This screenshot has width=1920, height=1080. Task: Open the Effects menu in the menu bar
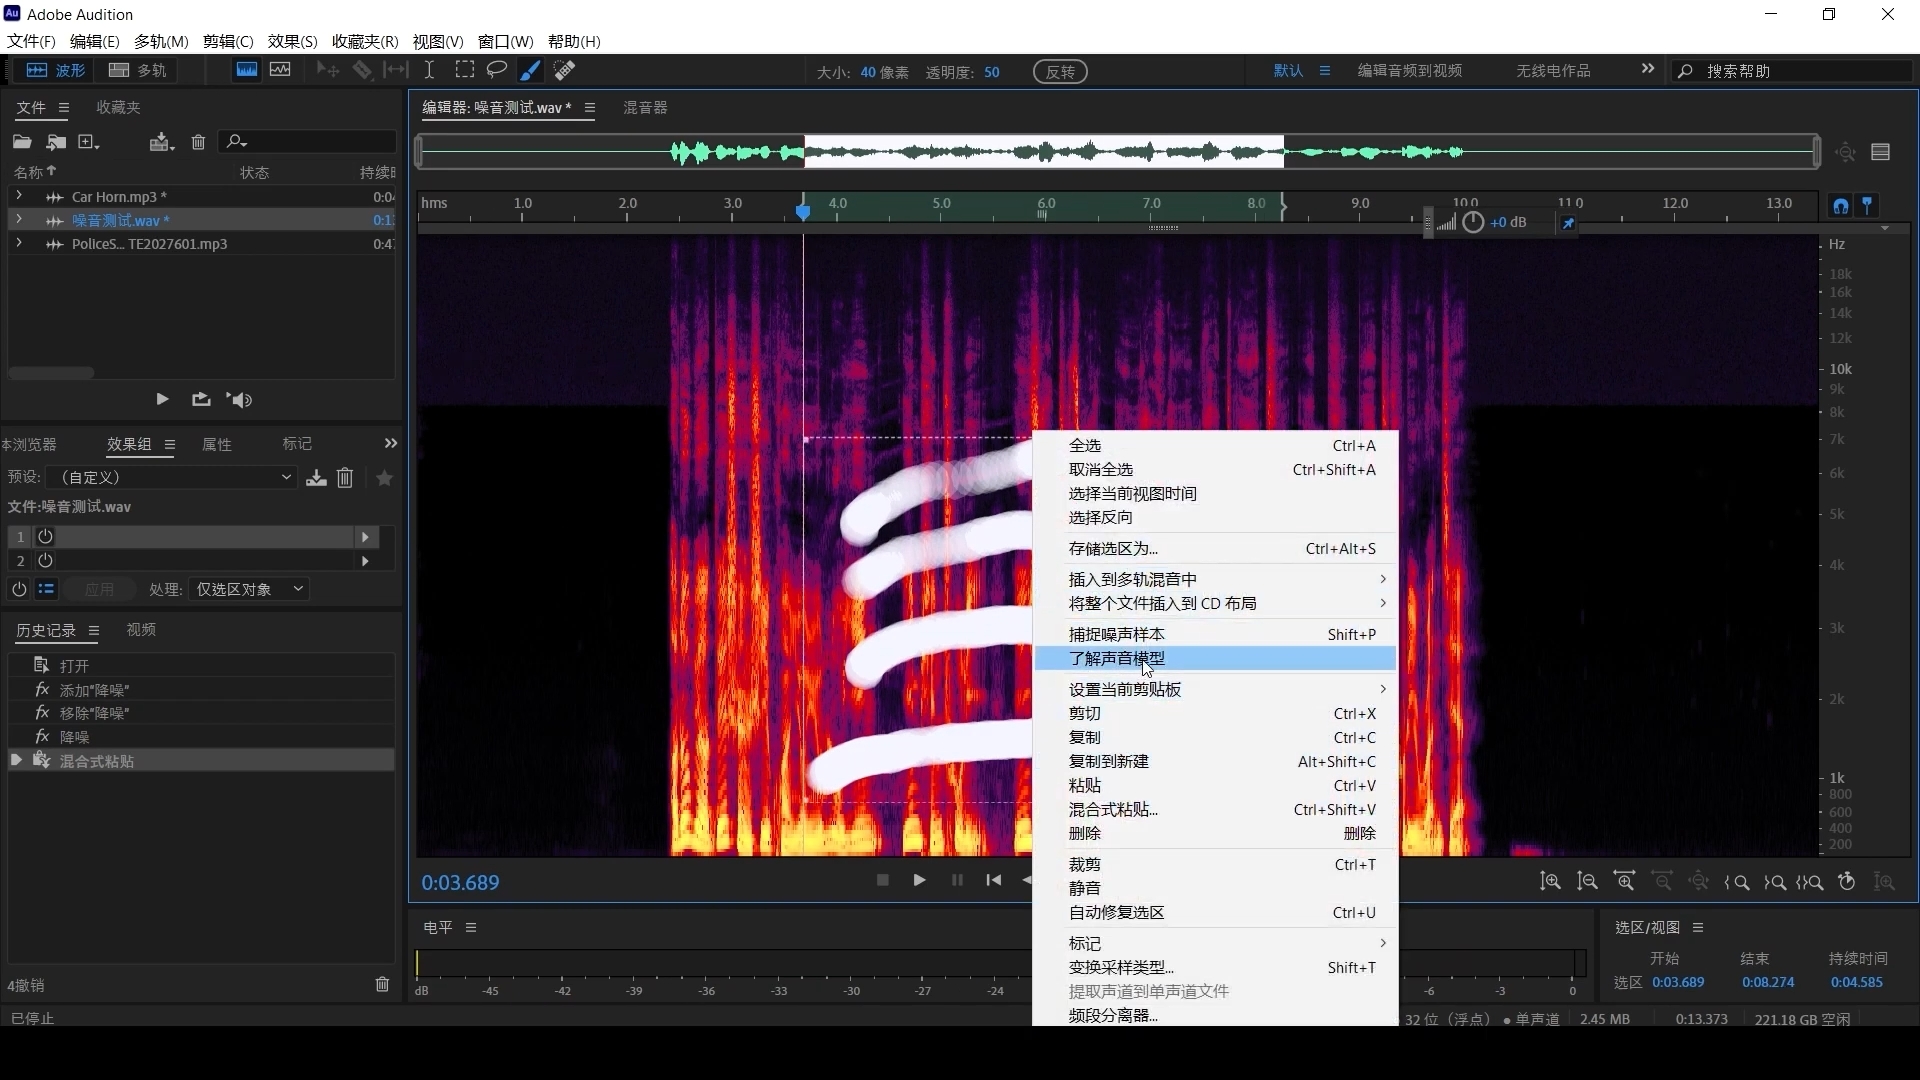[292, 41]
